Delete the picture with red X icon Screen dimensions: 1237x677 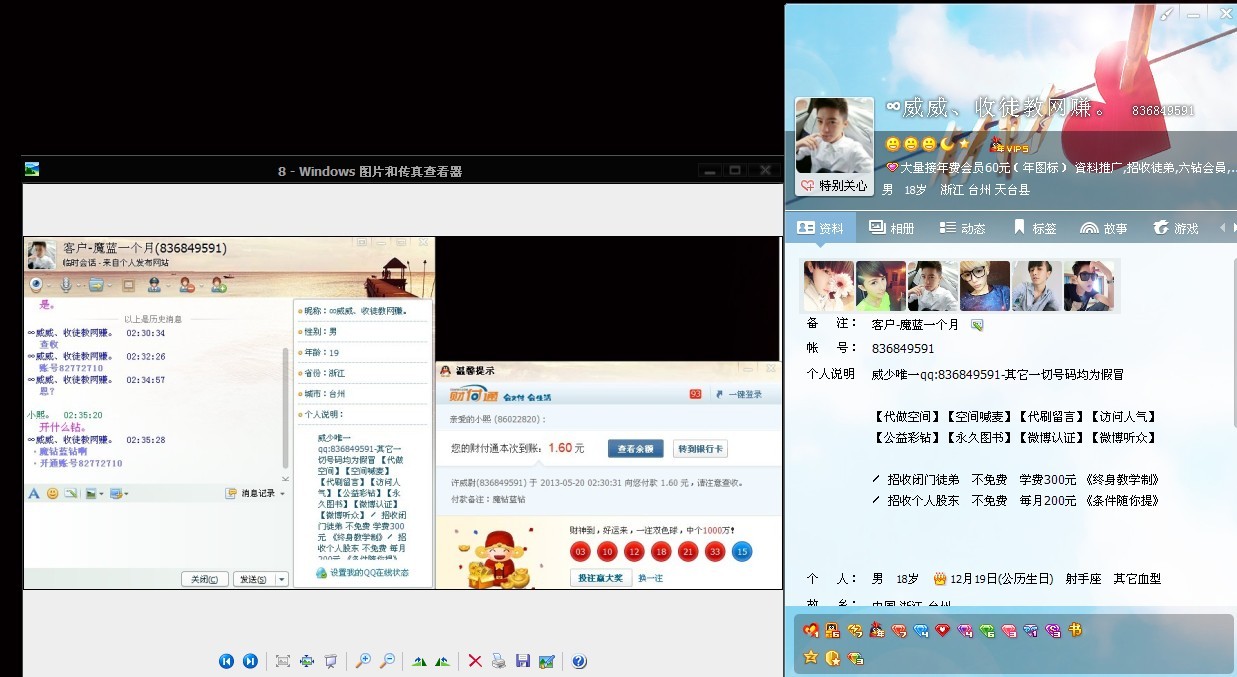click(x=475, y=661)
